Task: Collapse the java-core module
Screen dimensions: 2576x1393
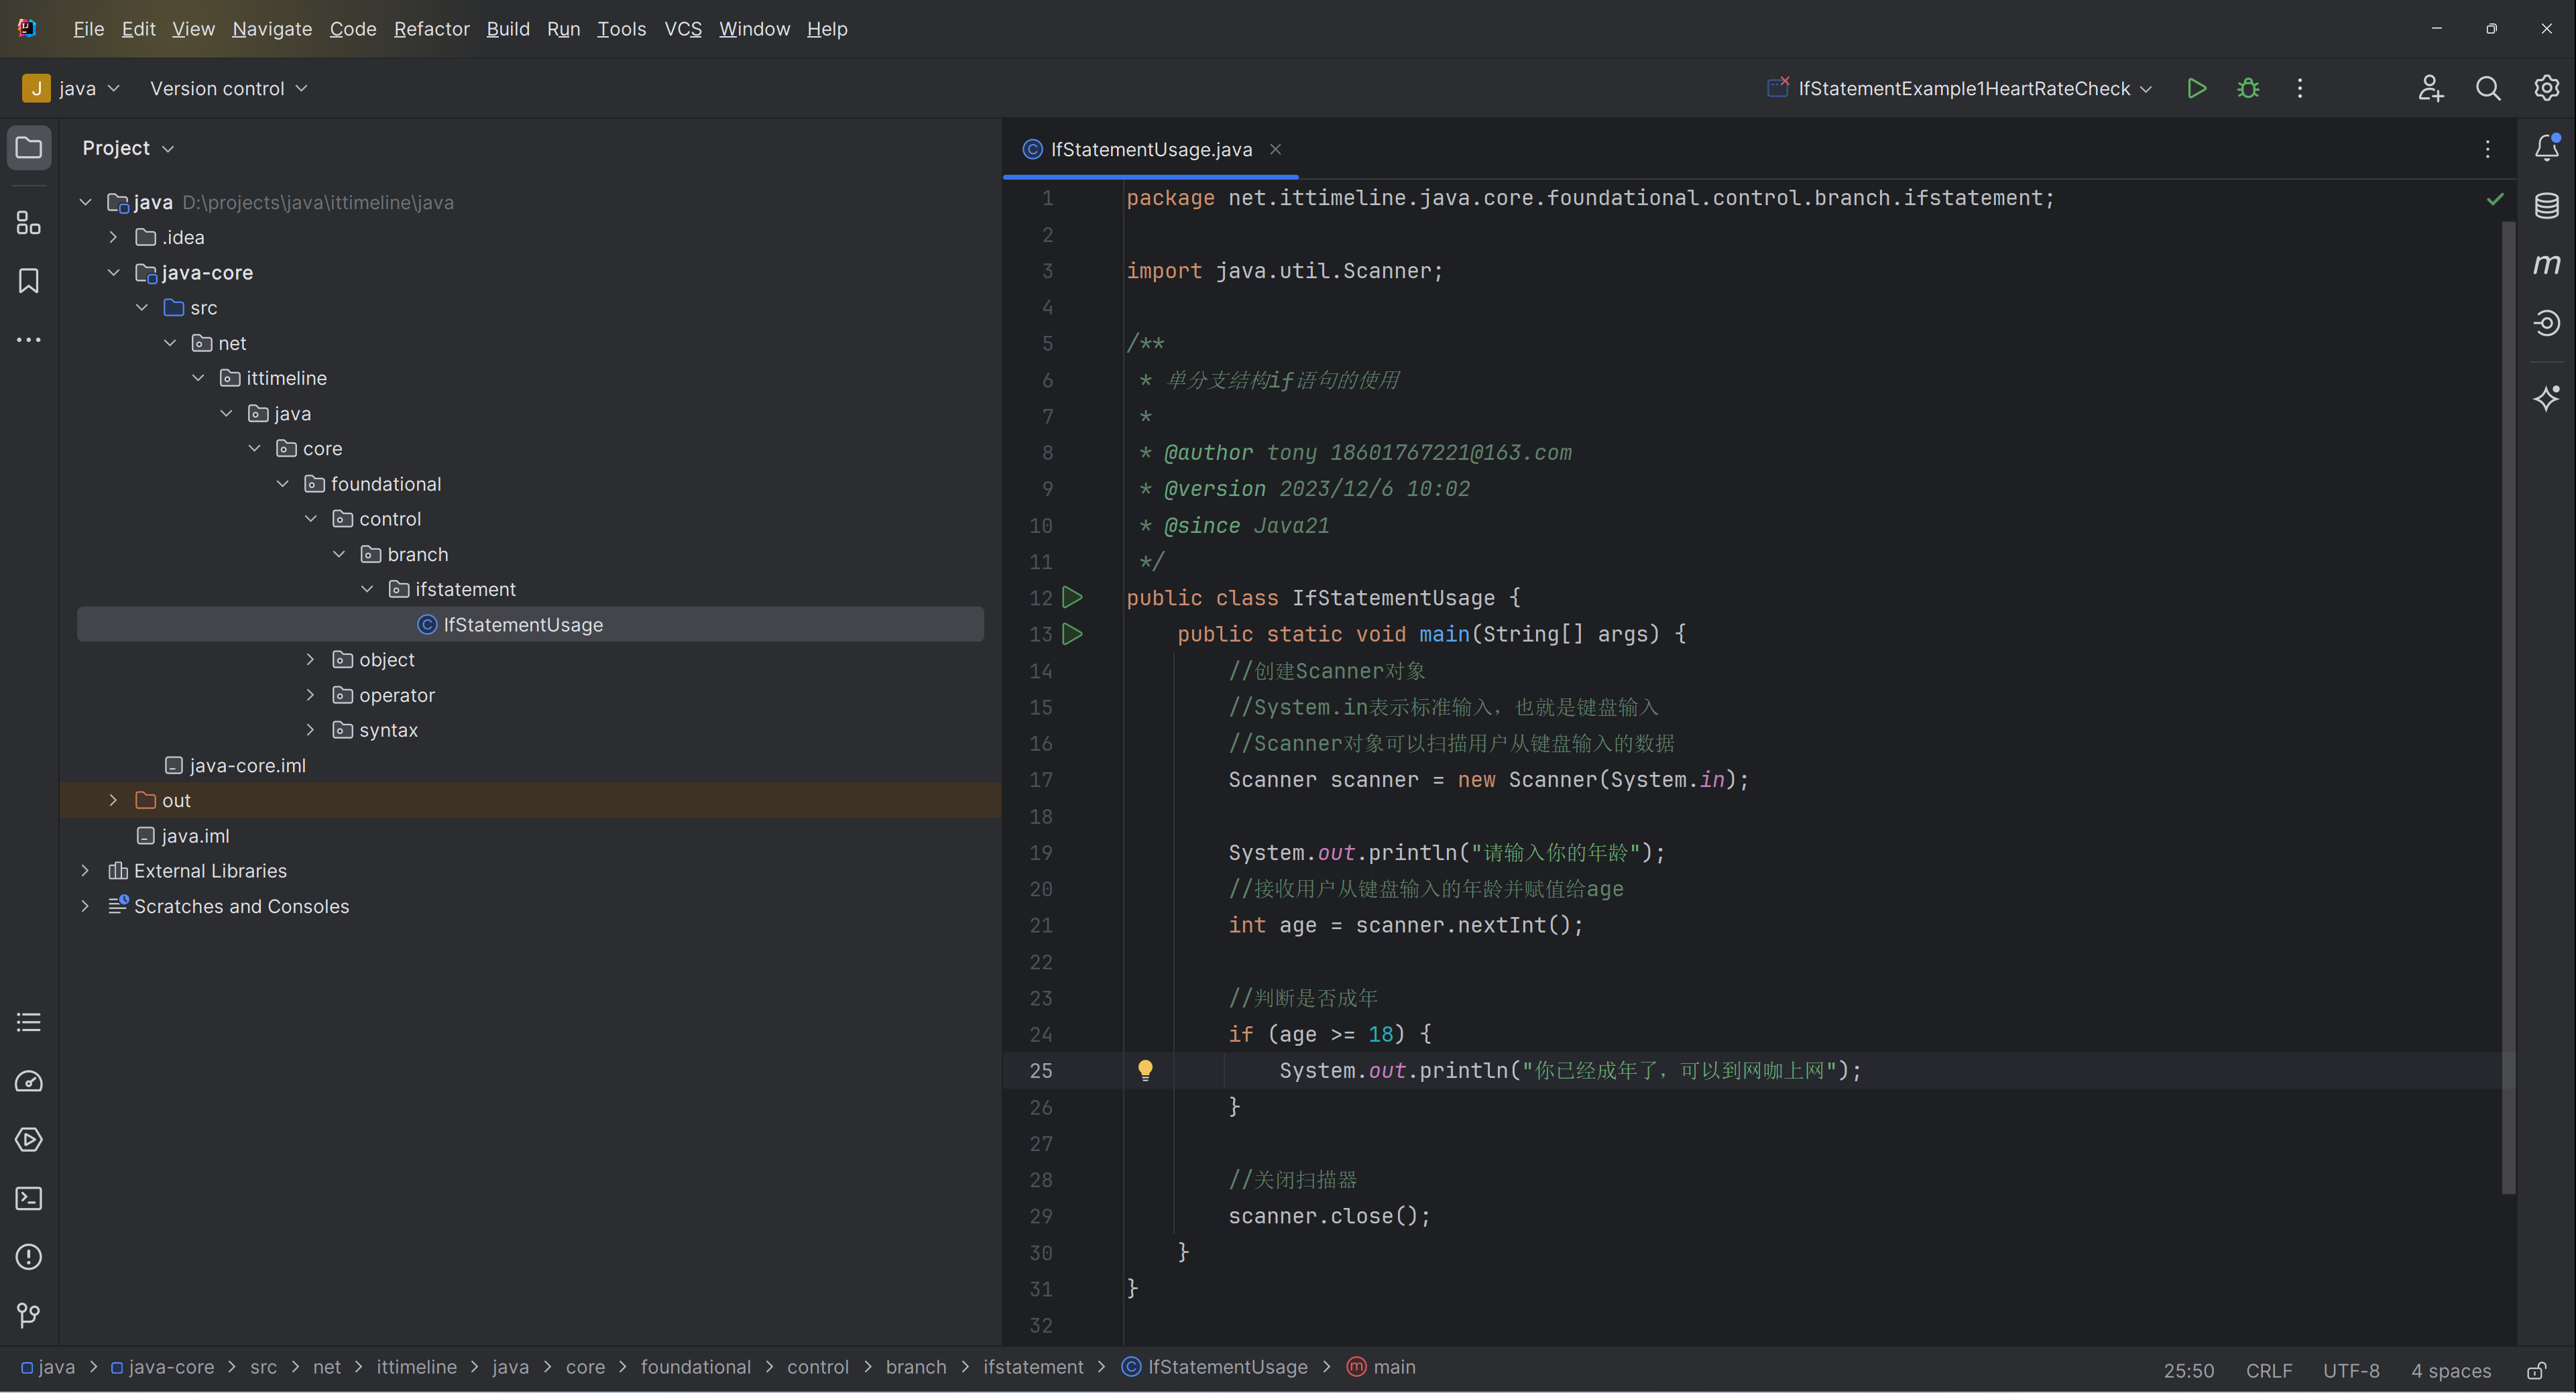Action: click(x=113, y=272)
